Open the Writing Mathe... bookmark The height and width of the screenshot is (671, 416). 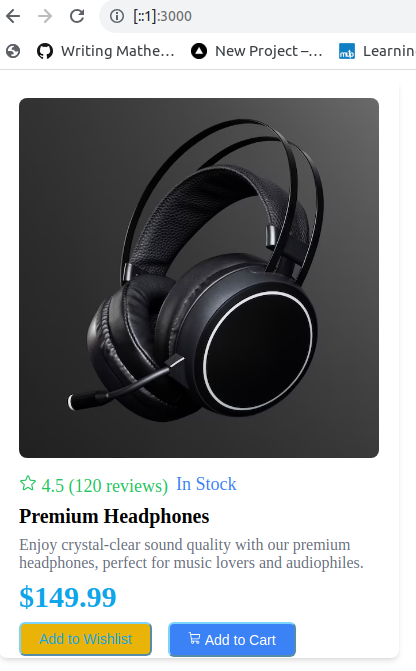(118, 51)
